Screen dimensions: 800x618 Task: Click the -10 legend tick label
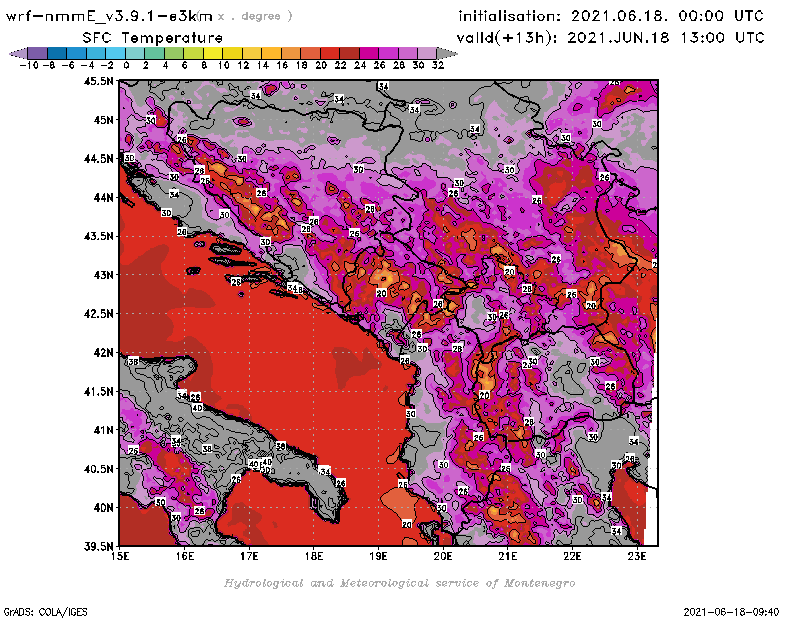pos(29,65)
